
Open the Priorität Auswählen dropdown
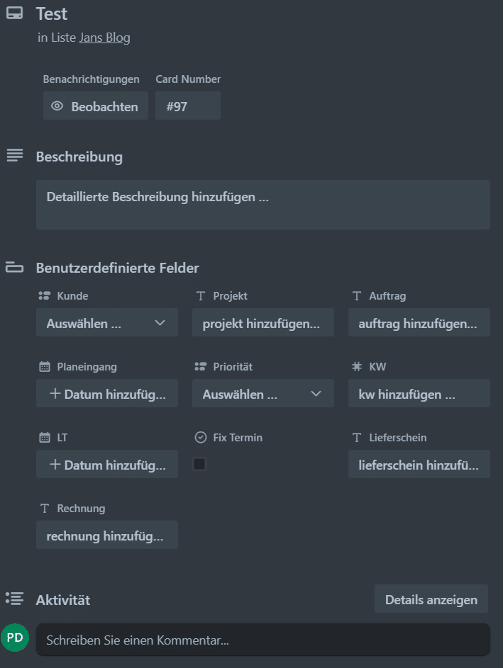point(263,393)
